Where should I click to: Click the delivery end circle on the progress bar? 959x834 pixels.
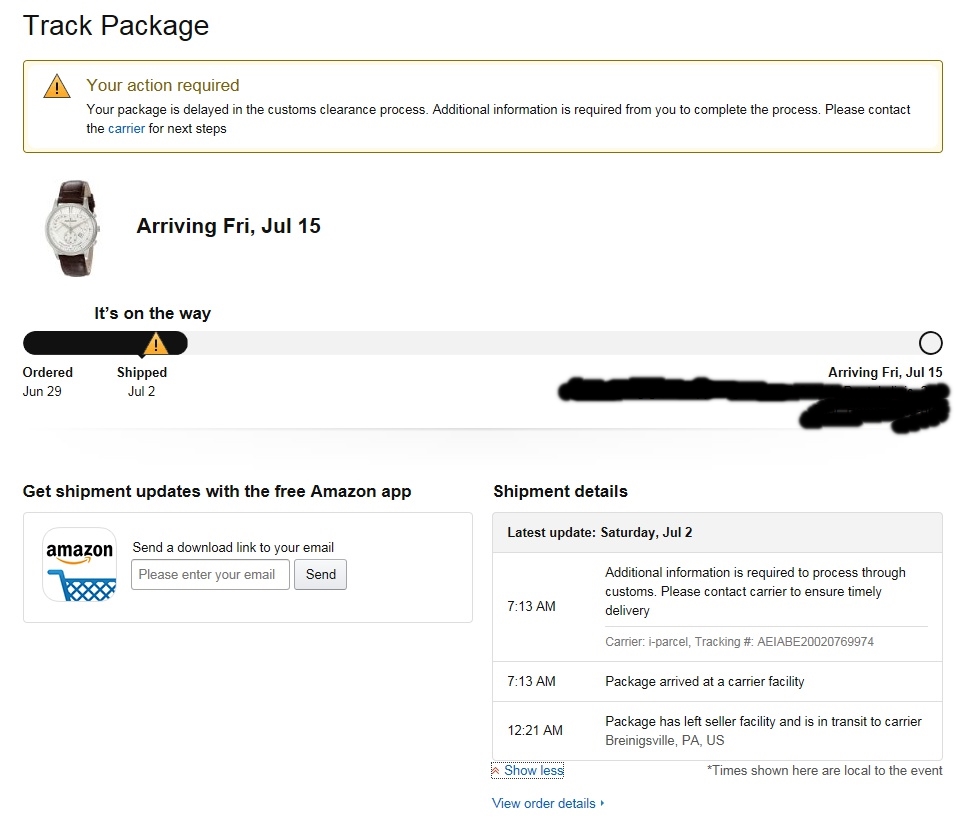(x=930, y=344)
